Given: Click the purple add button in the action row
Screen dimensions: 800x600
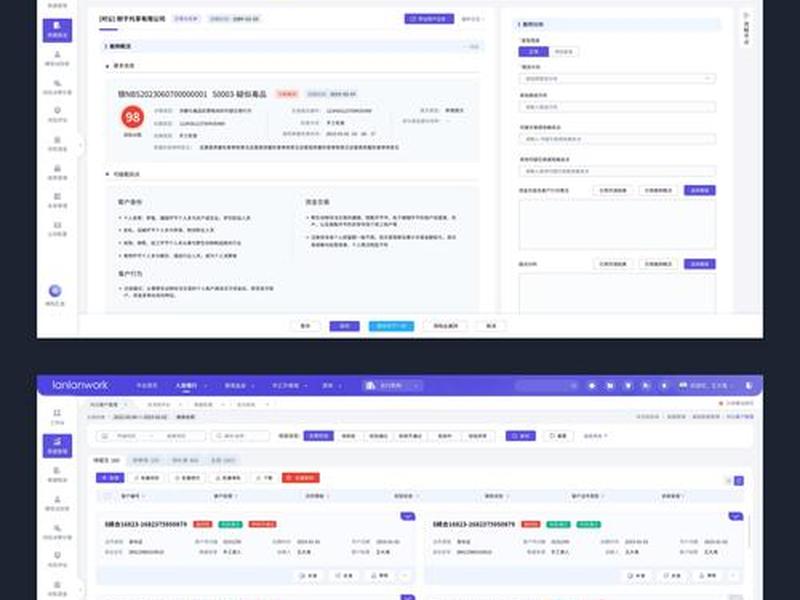Looking at the screenshot, I should click(x=110, y=478).
